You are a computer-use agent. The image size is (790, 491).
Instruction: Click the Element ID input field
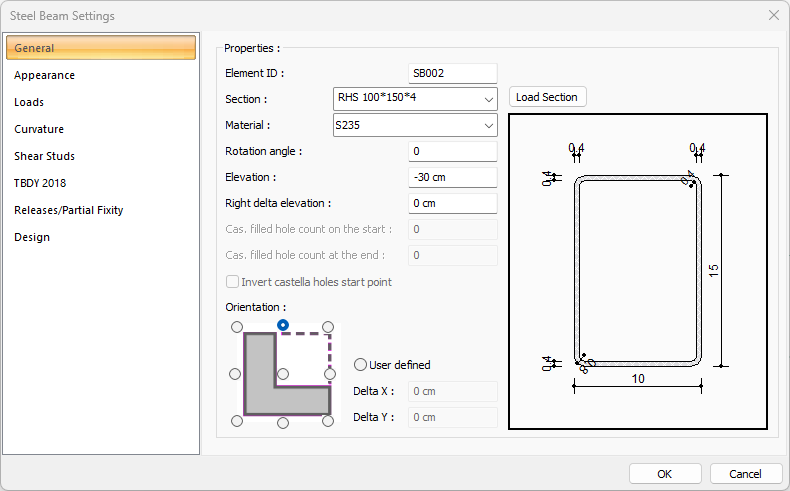click(453, 73)
